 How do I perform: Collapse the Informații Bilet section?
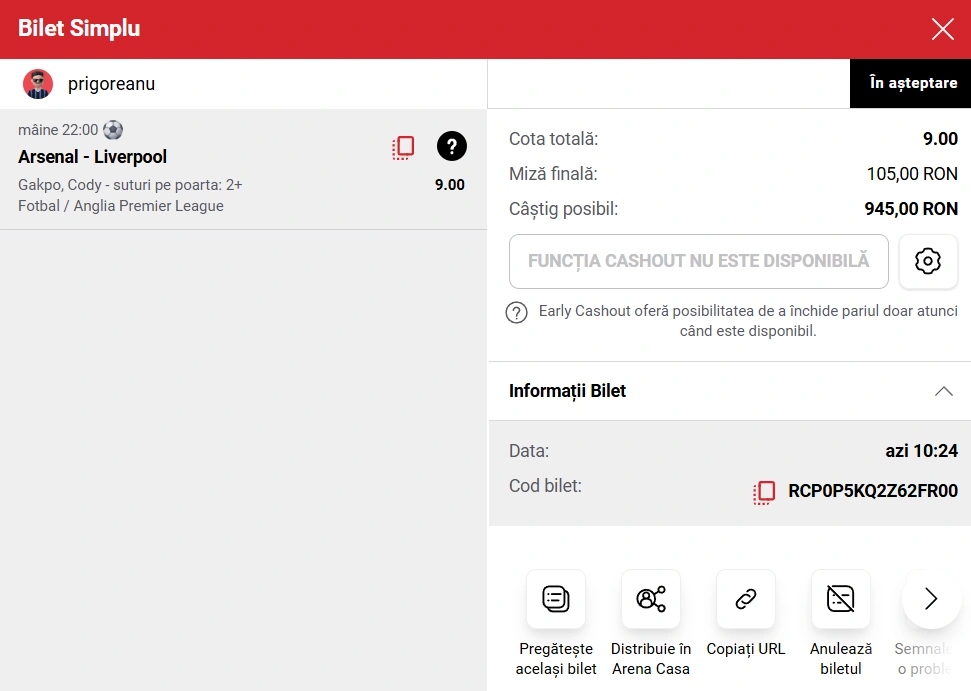coord(943,391)
